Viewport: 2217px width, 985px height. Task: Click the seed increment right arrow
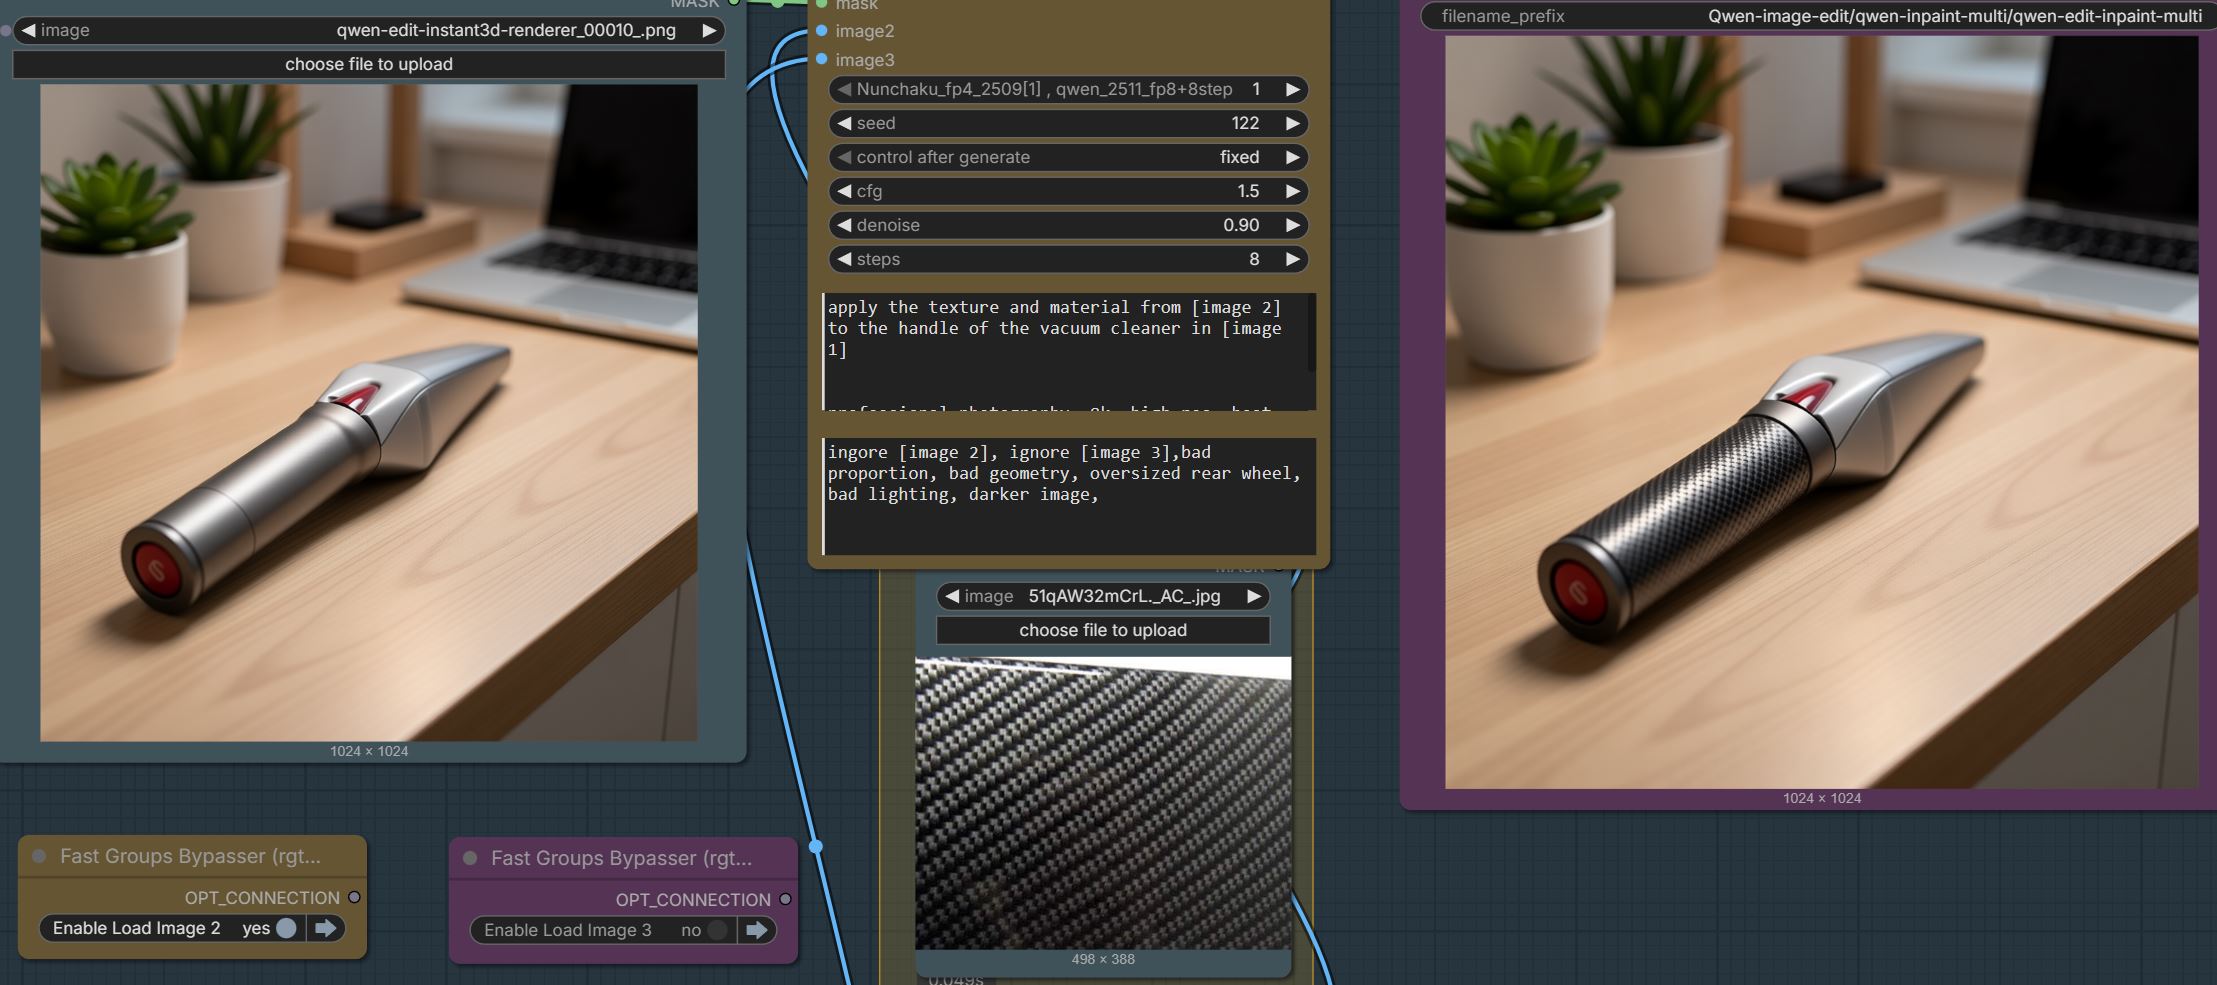point(1292,123)
